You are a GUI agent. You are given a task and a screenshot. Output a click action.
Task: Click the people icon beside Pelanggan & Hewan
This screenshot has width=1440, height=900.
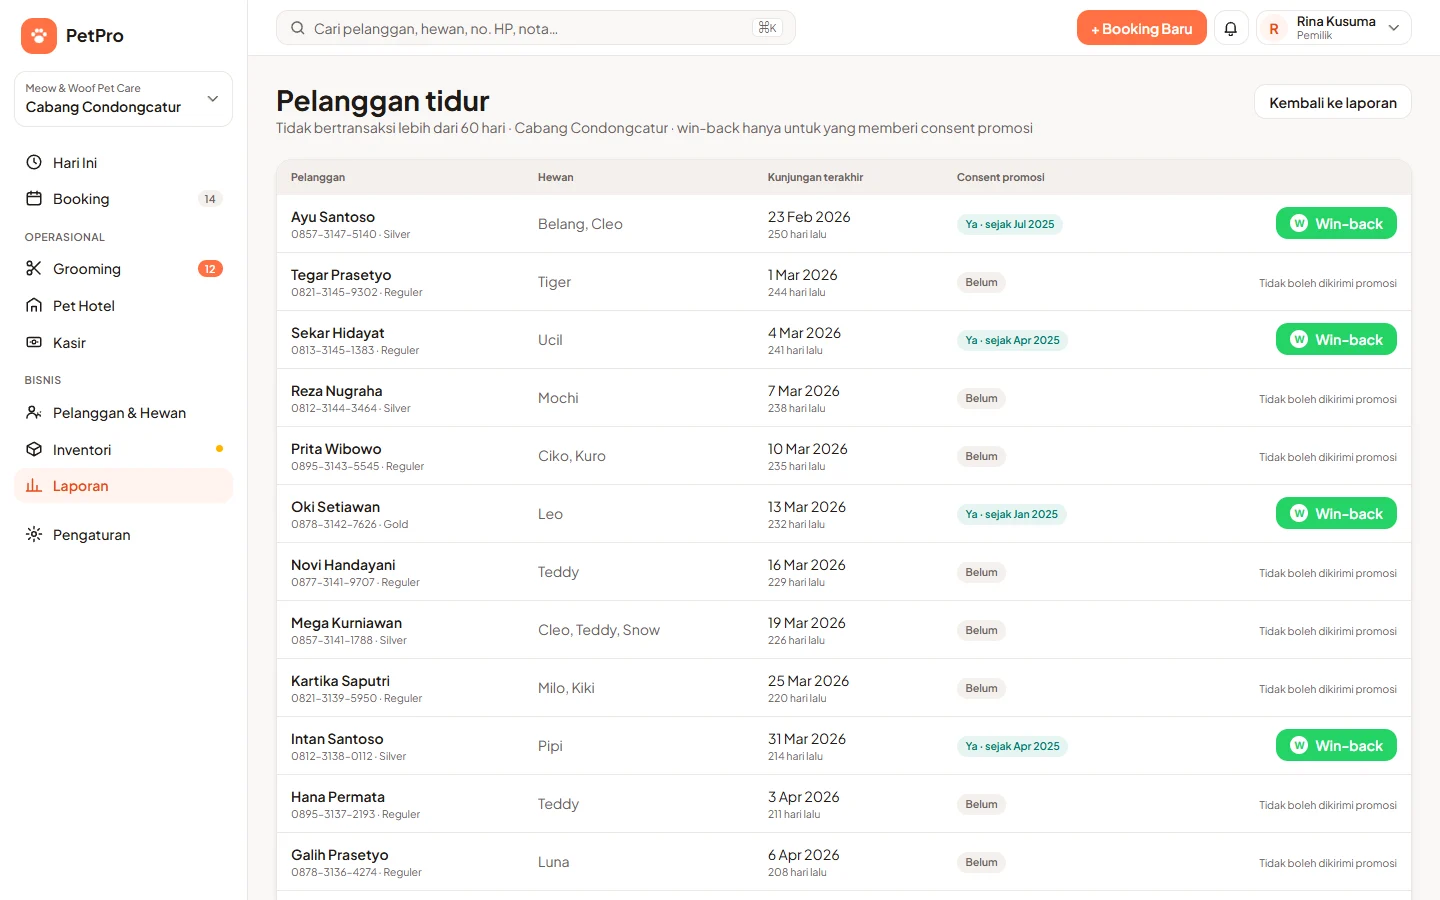coord(34,412)
